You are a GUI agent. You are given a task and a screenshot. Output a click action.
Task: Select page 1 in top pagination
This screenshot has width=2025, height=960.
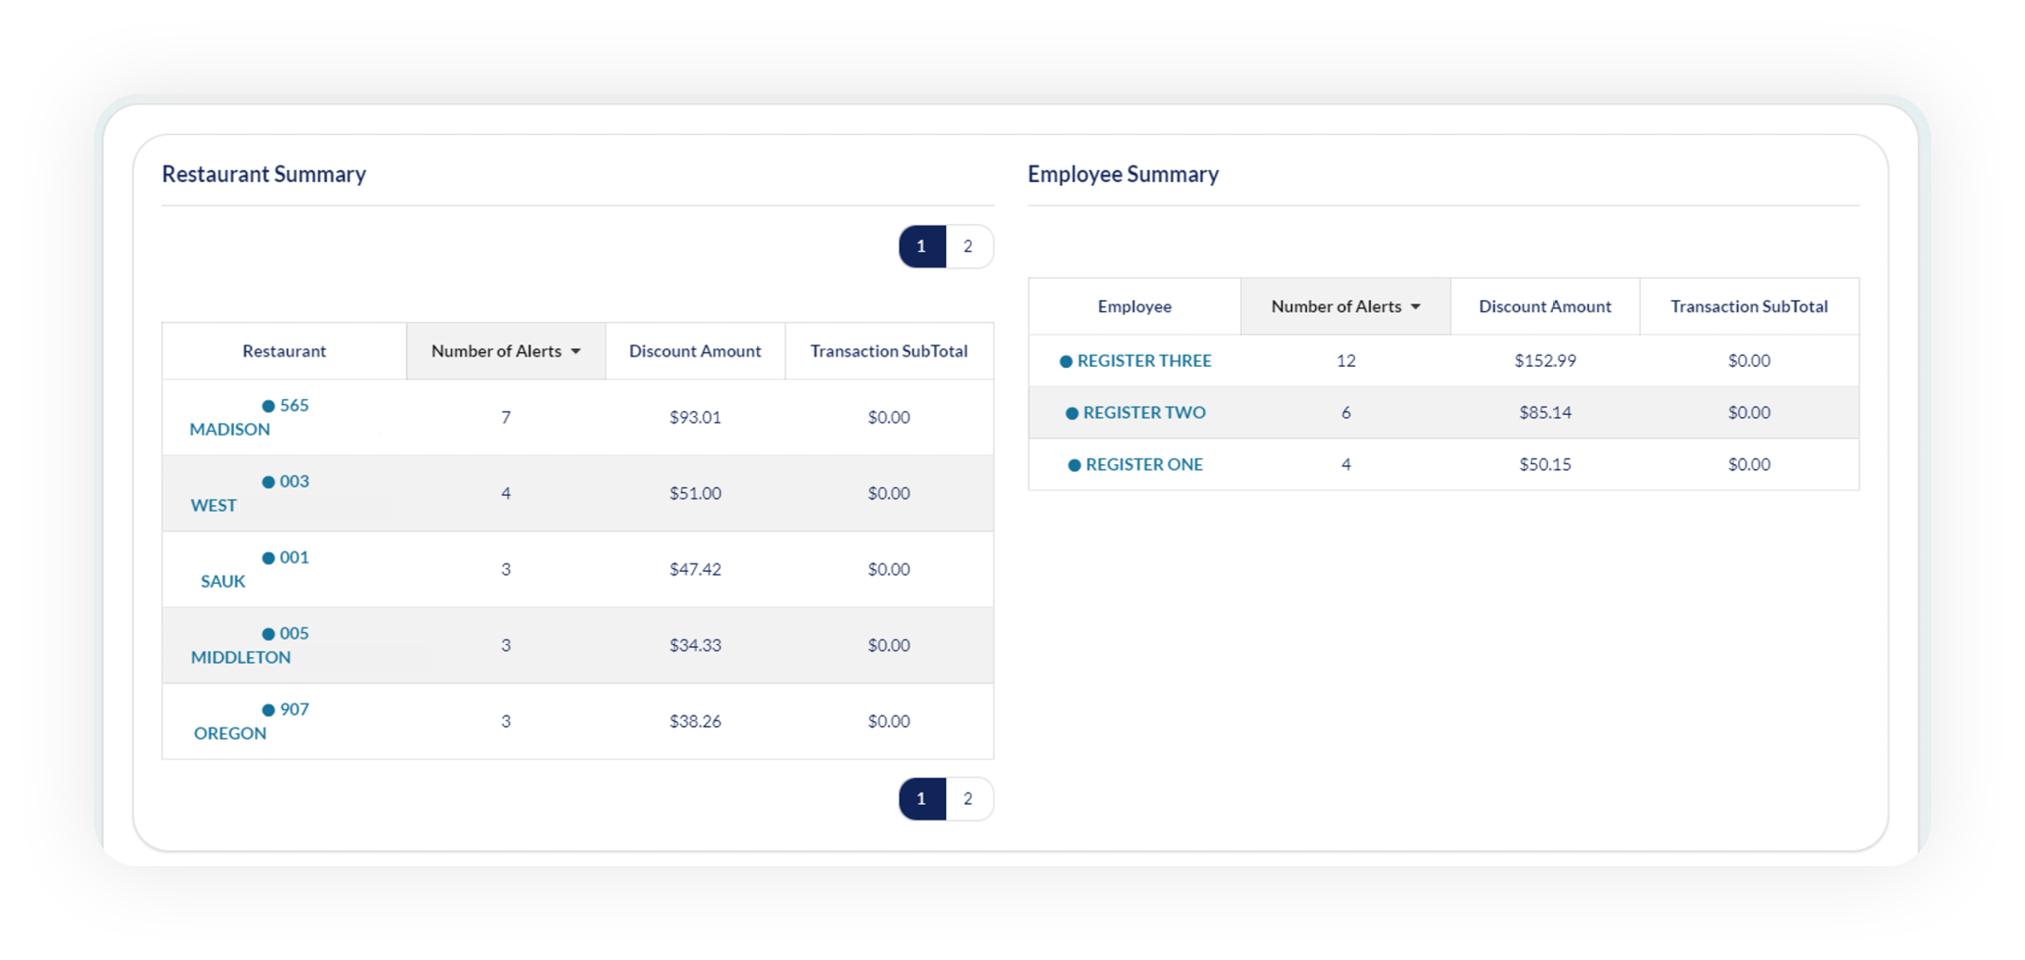(x=922, y=246)
